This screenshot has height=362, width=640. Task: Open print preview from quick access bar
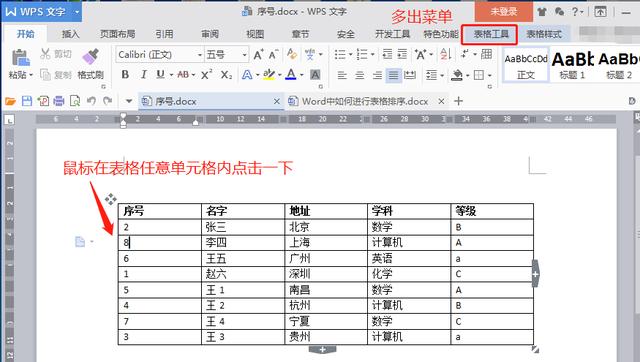[x=75, y=101]
